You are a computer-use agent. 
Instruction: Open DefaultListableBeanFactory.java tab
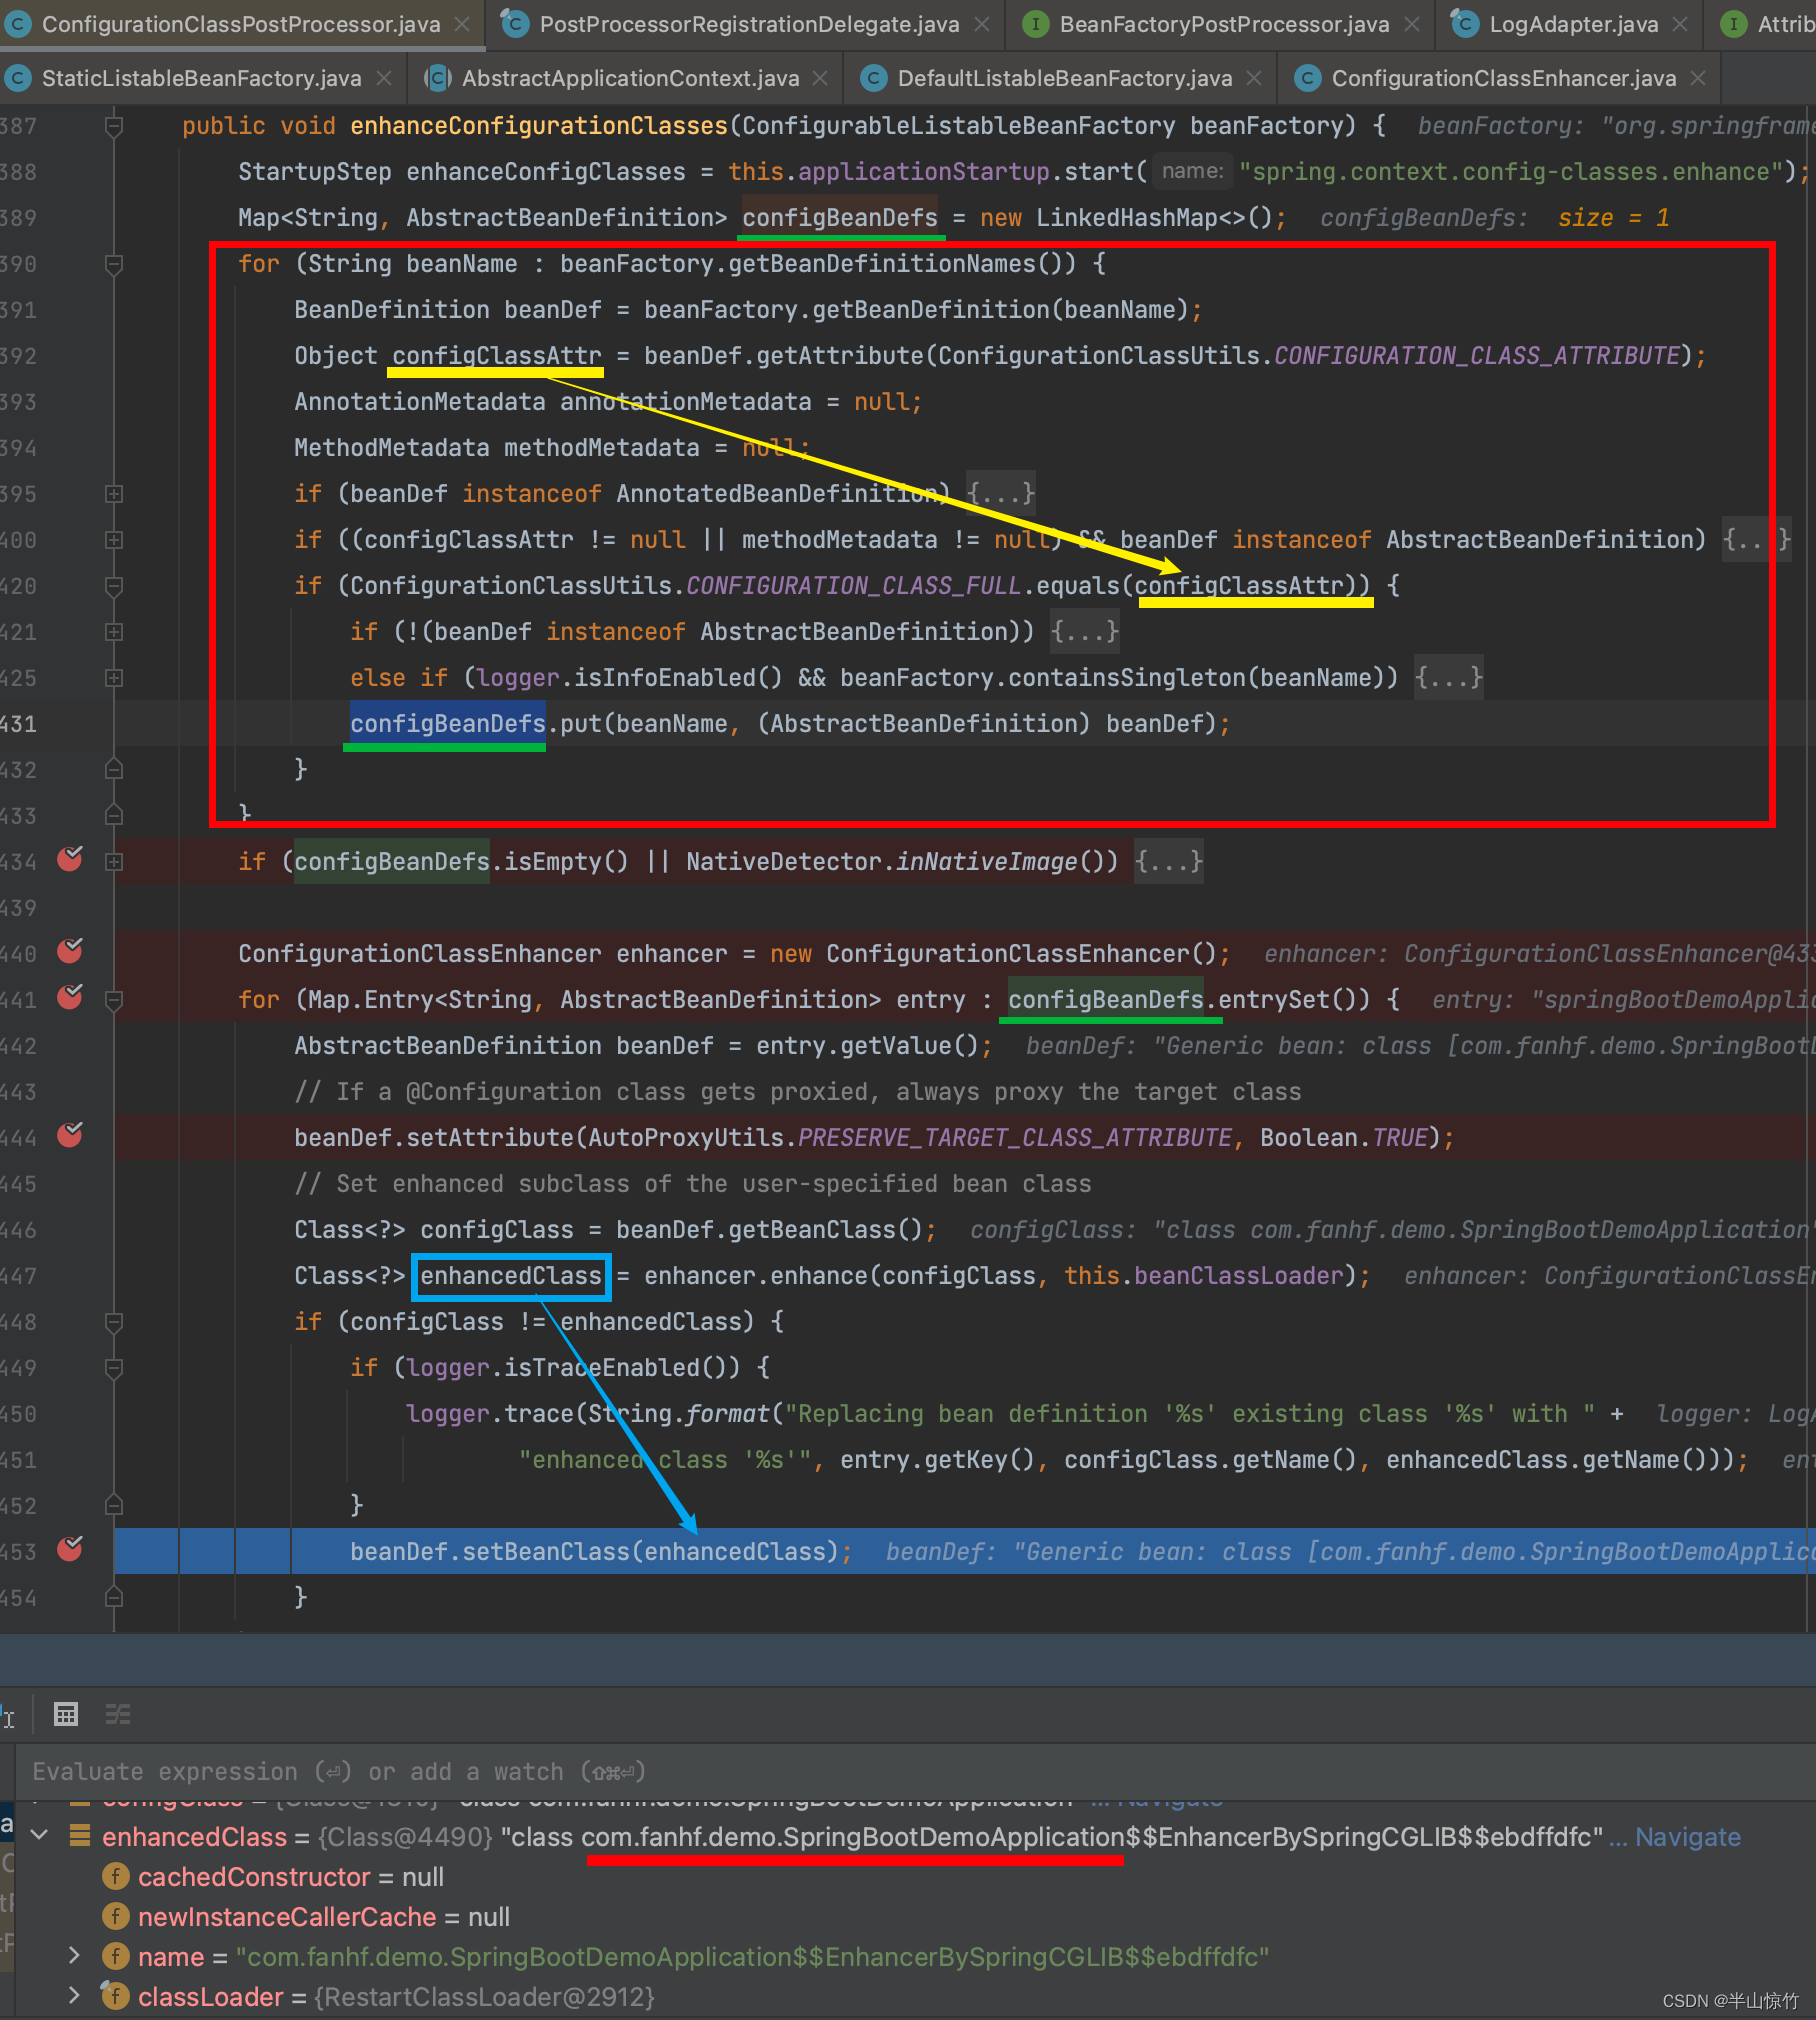pos(1065,78)
